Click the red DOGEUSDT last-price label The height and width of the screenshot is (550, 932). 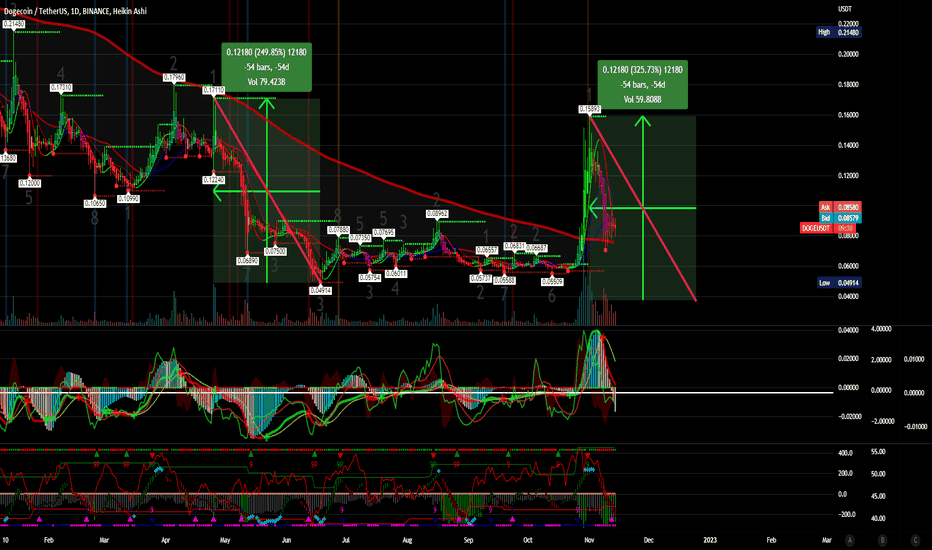[830, 228]
